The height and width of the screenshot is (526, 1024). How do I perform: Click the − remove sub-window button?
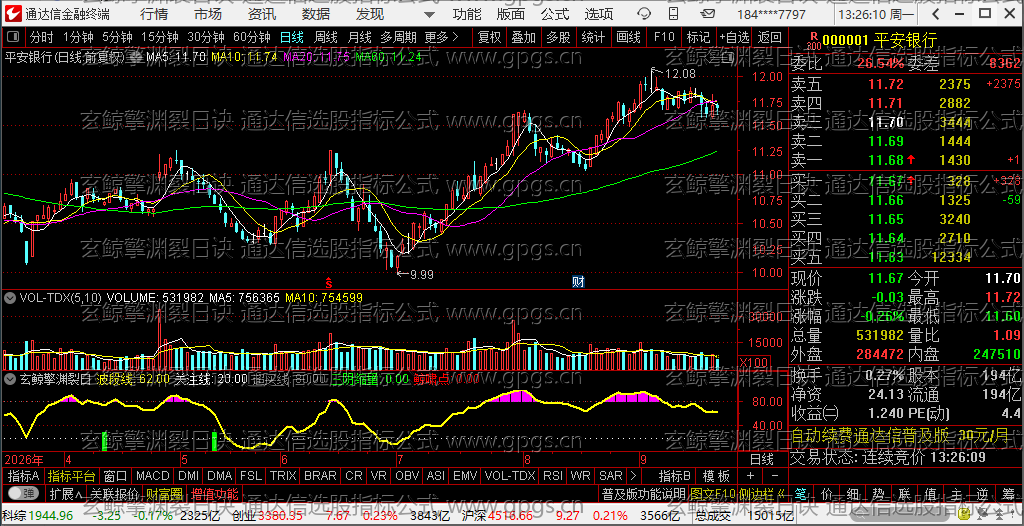tap(775, 476)
